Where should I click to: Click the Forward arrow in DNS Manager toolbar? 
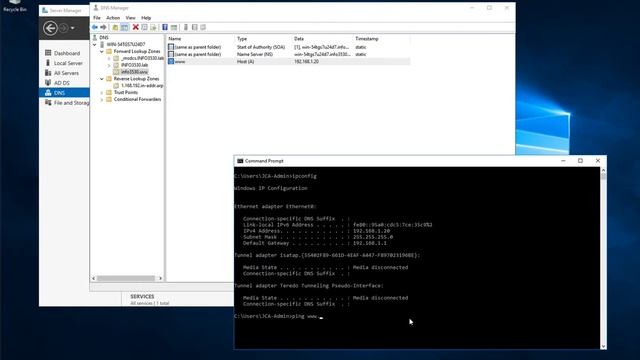(x=103, y=27)
